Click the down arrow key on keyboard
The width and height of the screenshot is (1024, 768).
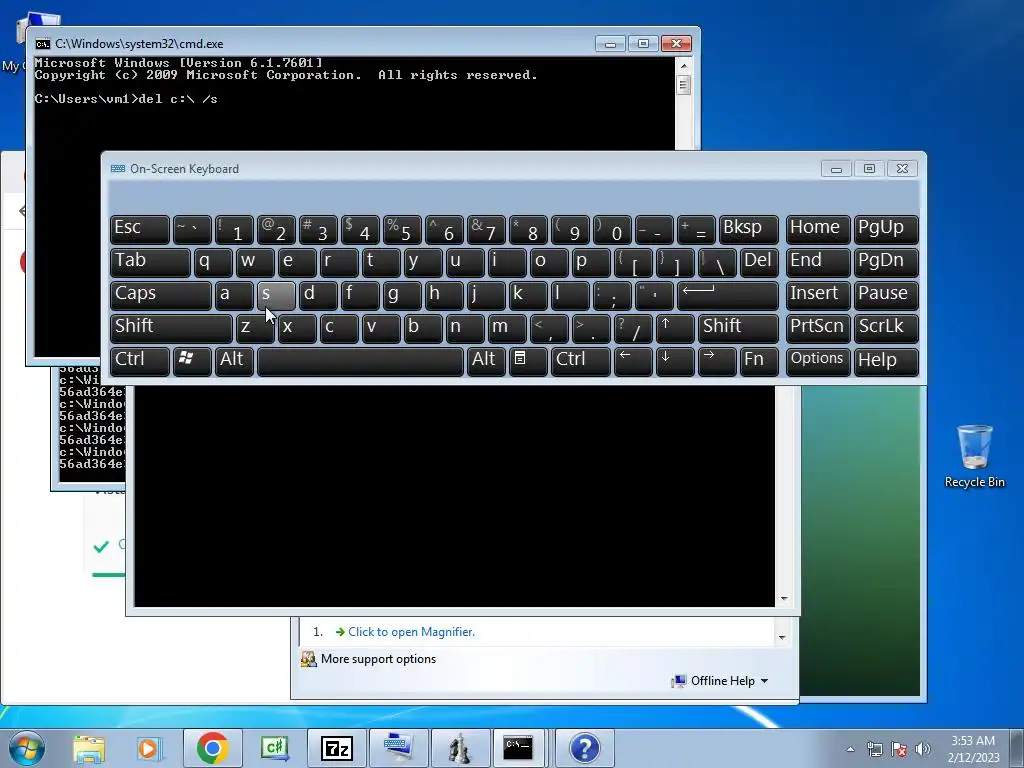pyautogui.click(x=674, y=361)
